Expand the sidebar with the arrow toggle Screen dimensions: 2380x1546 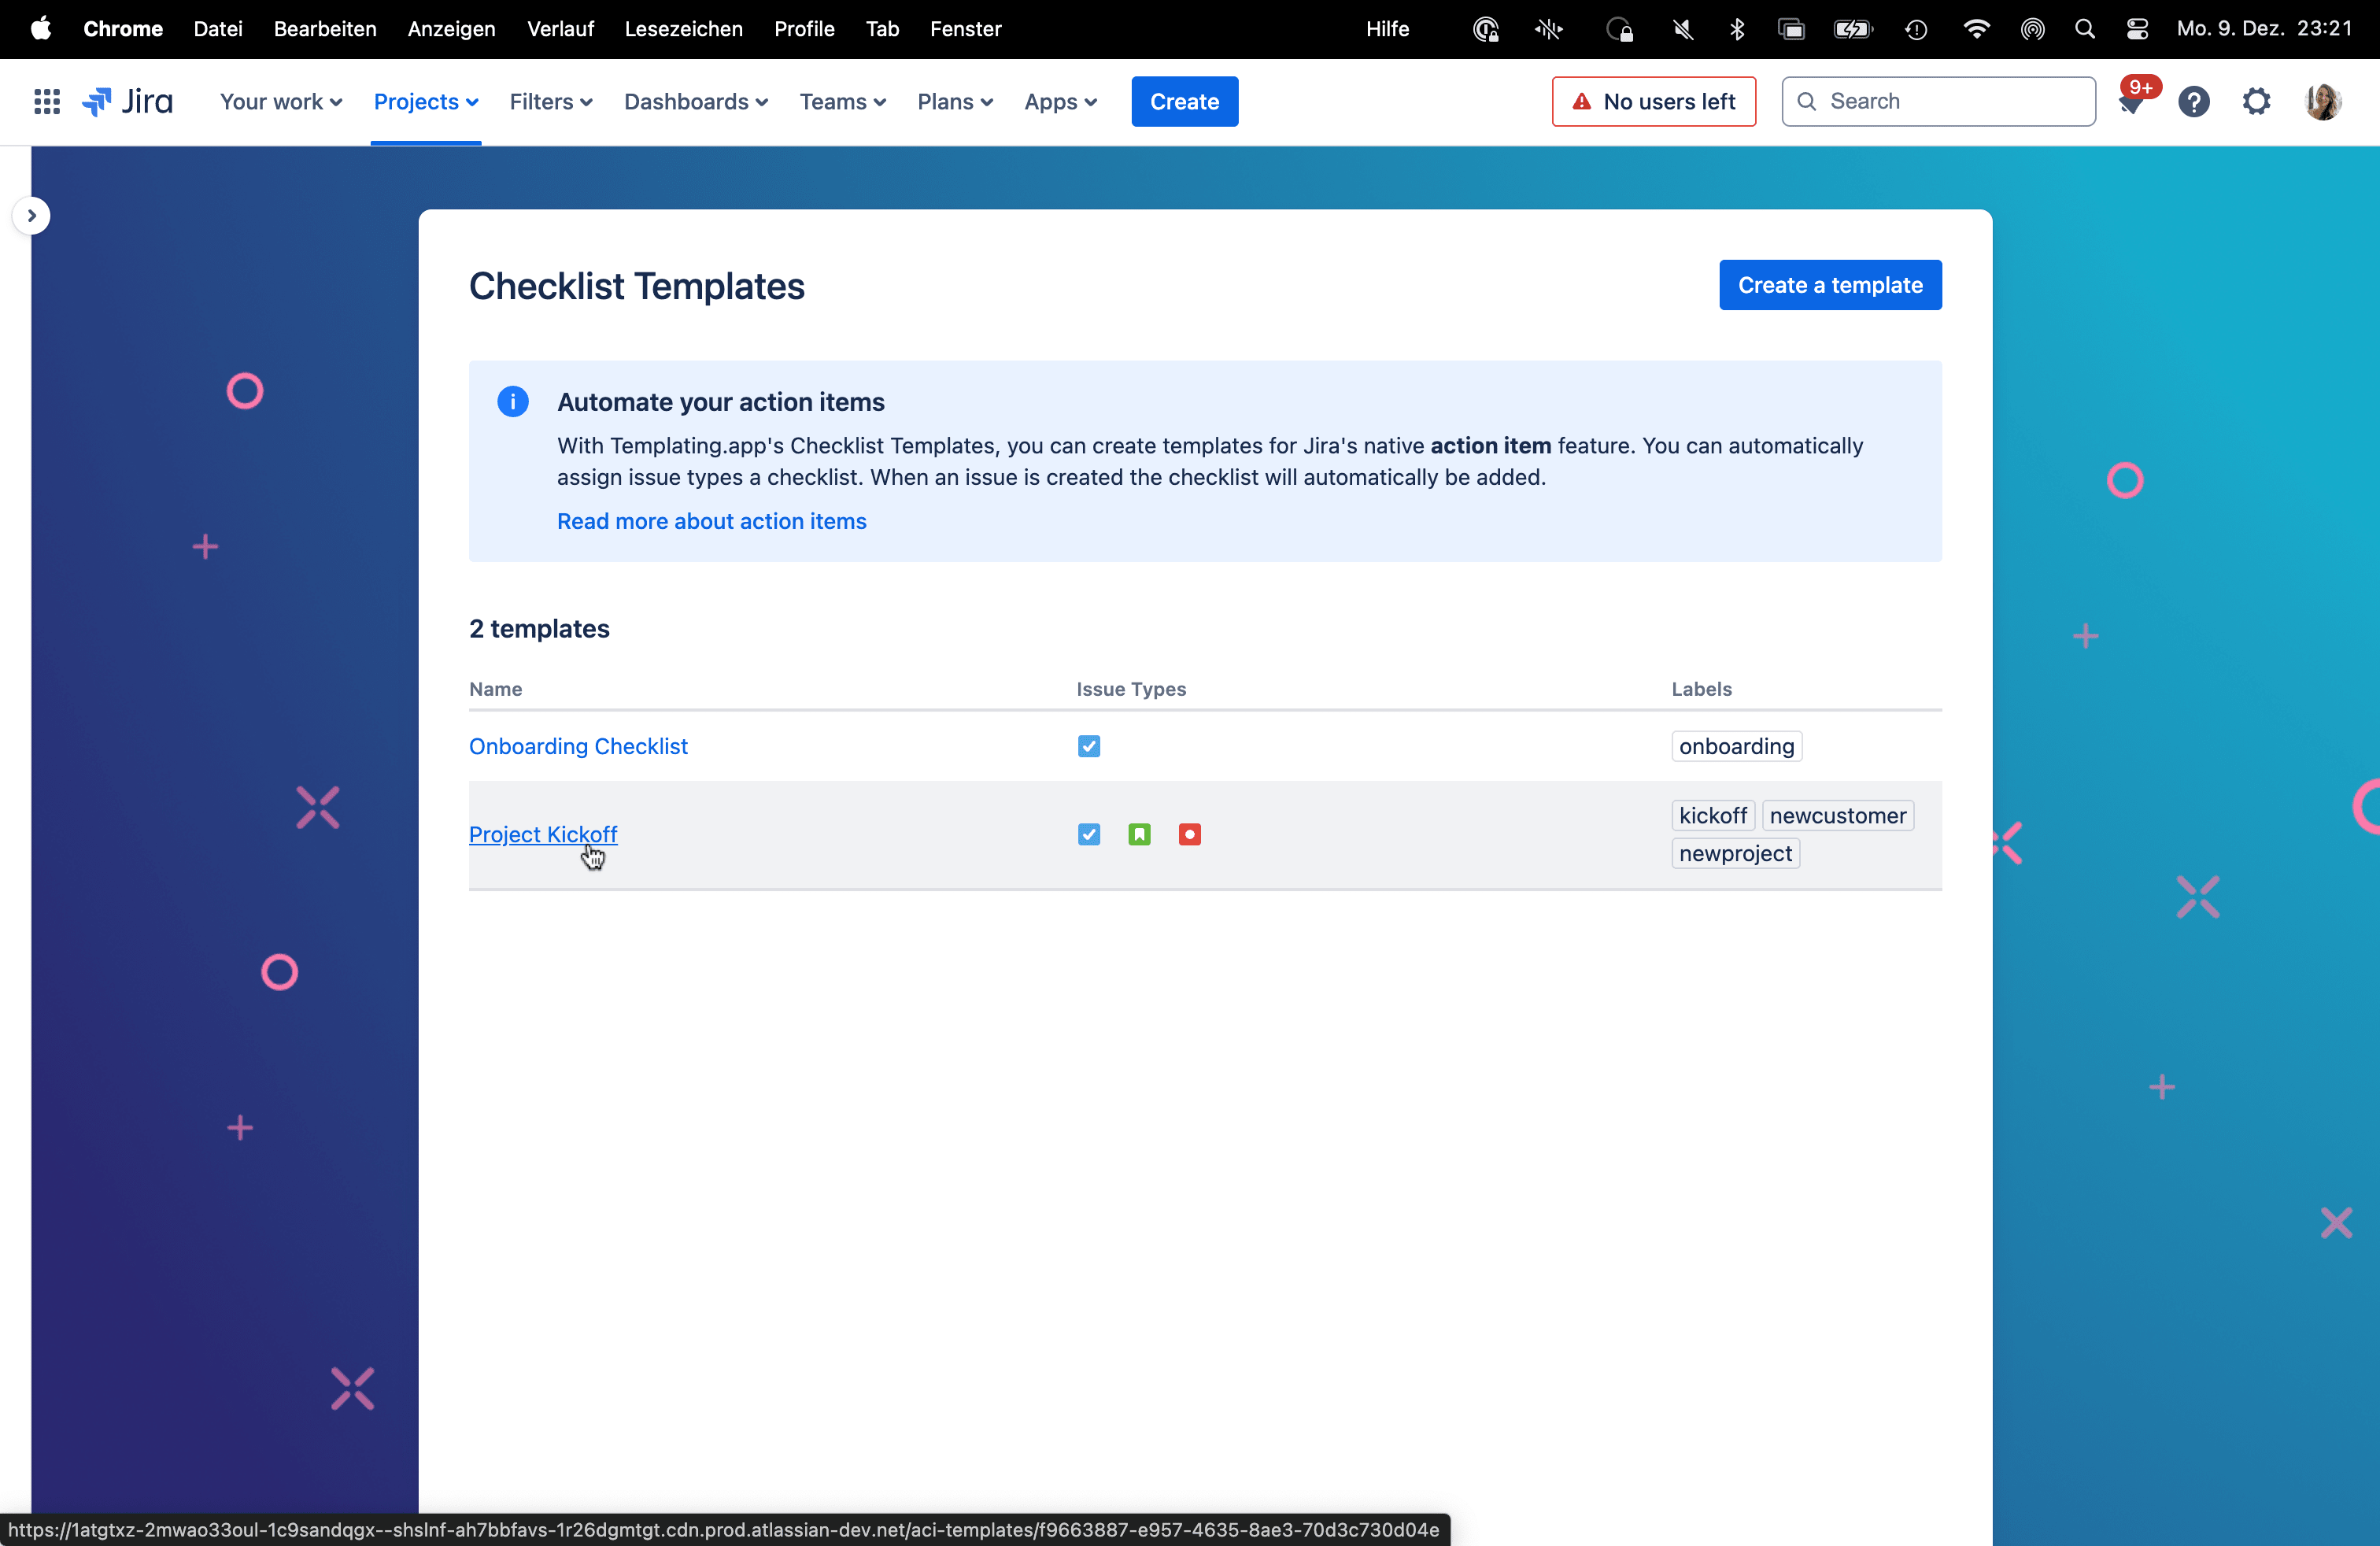pyautogui.click(x=32, y=215)
